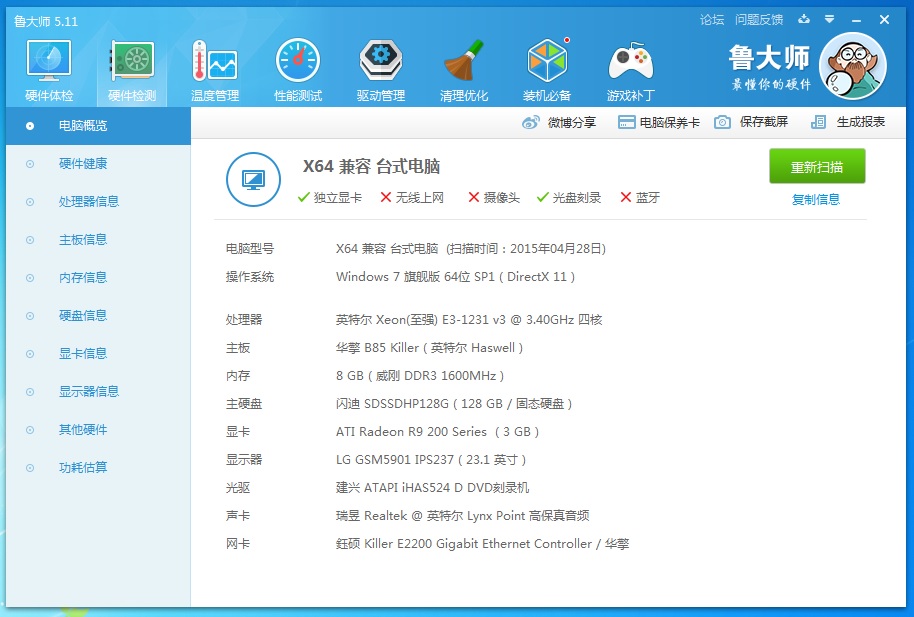This screenshot has width=914, height=617.
Task: Click the 瑞昱 Realtek sound card value
Action: coord(462,516)
